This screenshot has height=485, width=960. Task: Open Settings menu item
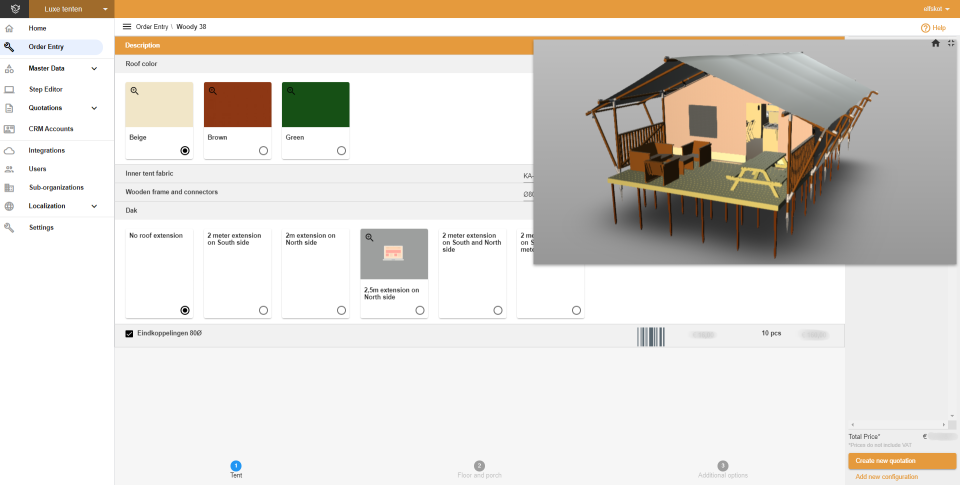tap(42, 227)
